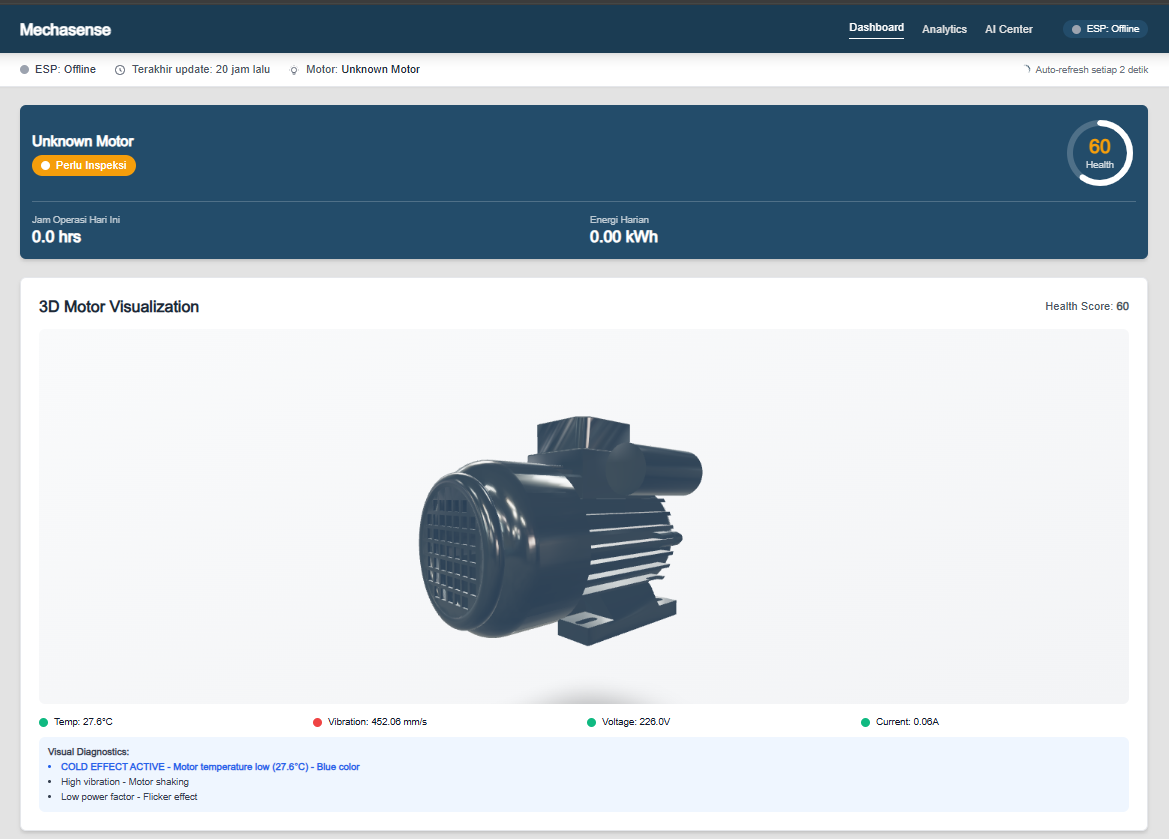The height and width of the screenshot is (839, 1169).
Task: Switch to the Analytics tab
Action: tap(944, 29)
